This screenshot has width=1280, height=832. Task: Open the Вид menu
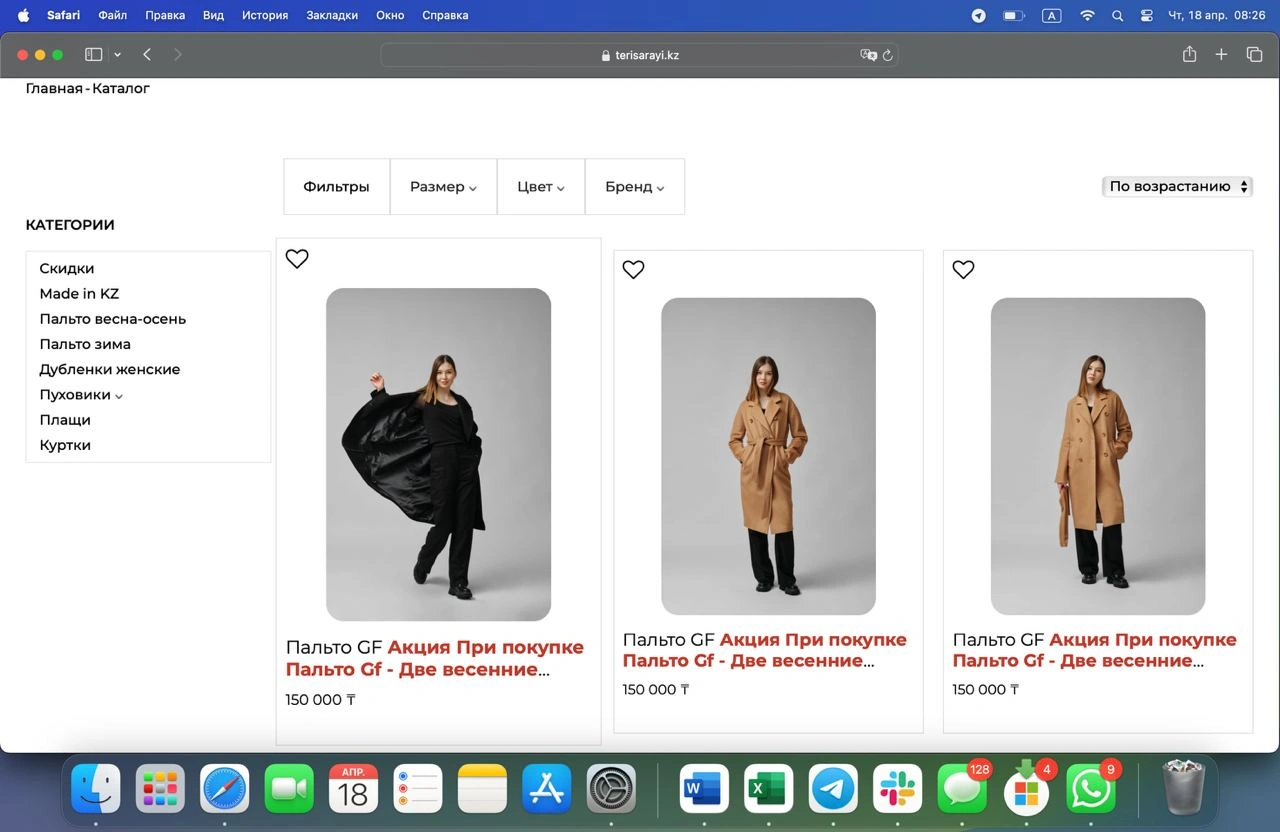213,16
